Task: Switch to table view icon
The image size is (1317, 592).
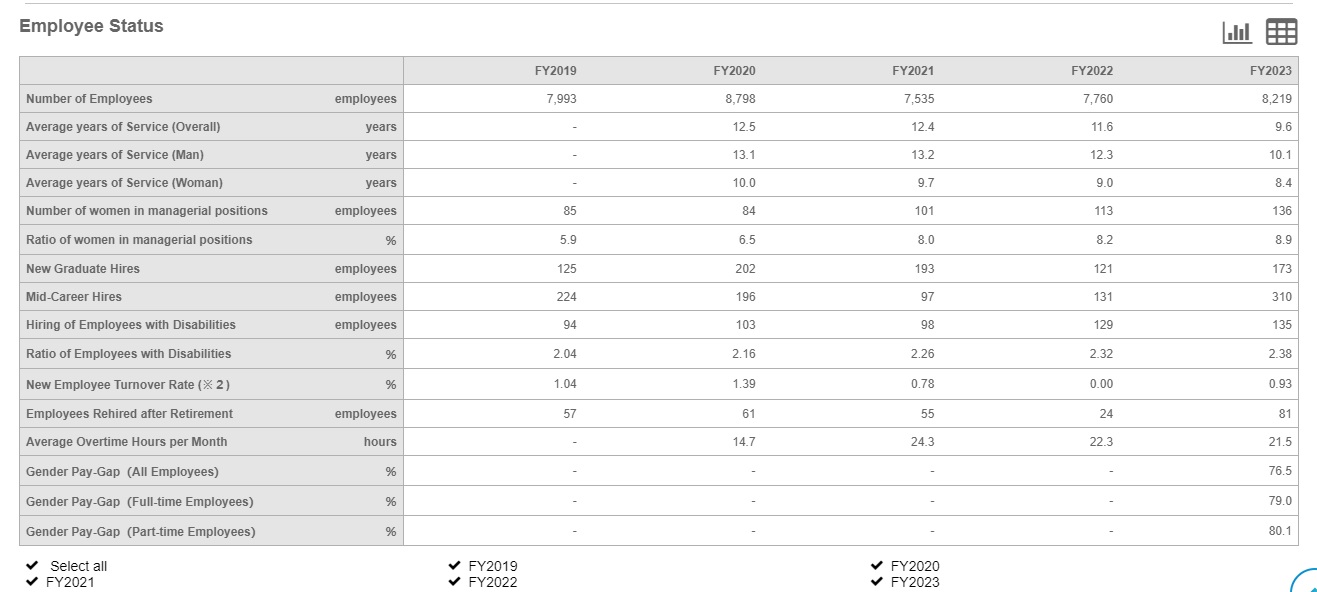Action: click(x=1282, y=32)
